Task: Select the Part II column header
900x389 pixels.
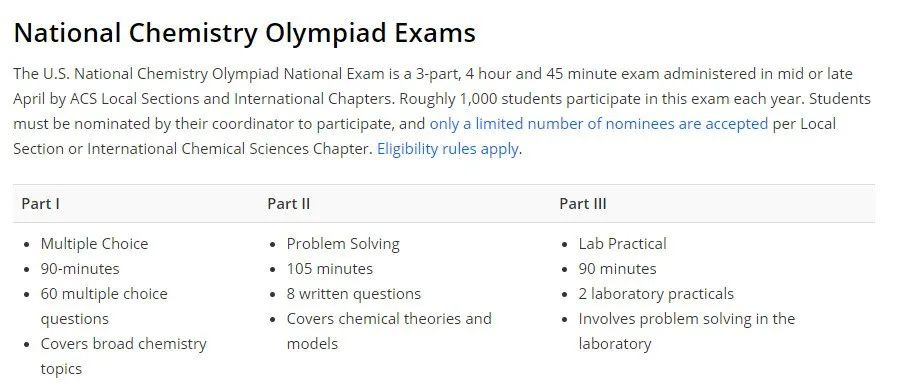Action: 289,204
